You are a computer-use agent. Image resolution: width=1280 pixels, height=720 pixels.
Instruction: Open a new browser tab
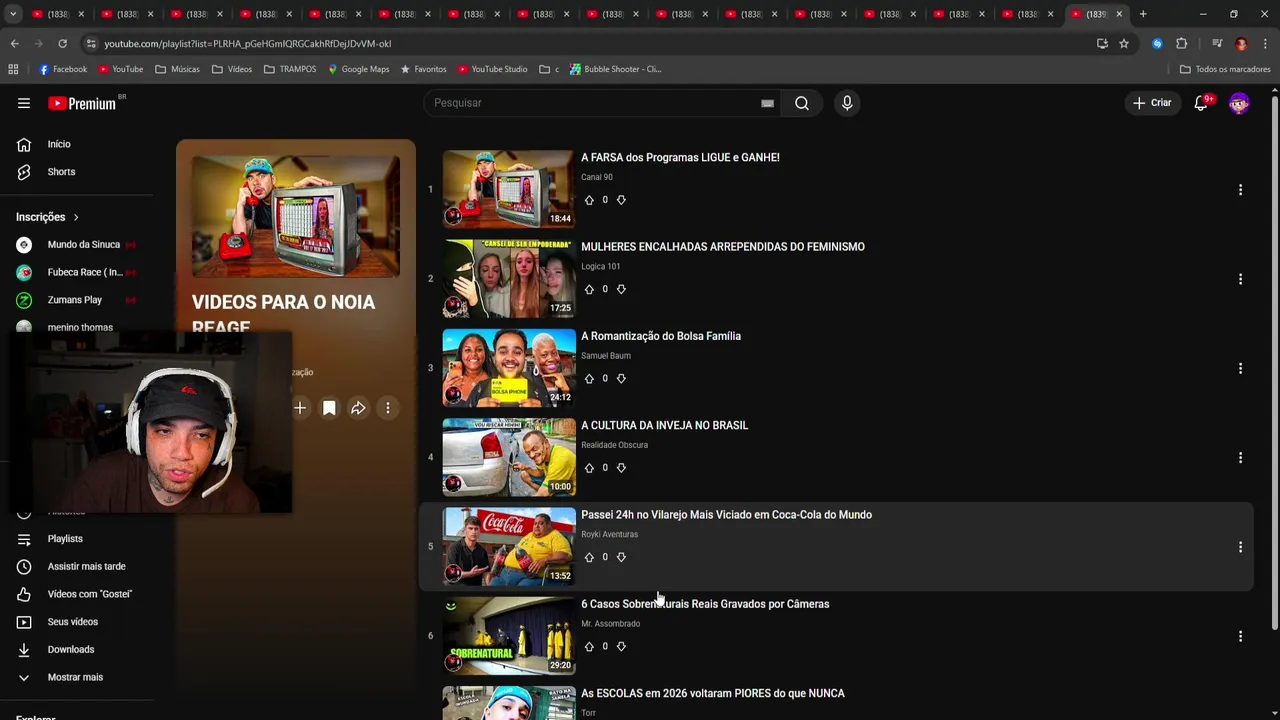pyautogui.click(x=1143, y=14)
